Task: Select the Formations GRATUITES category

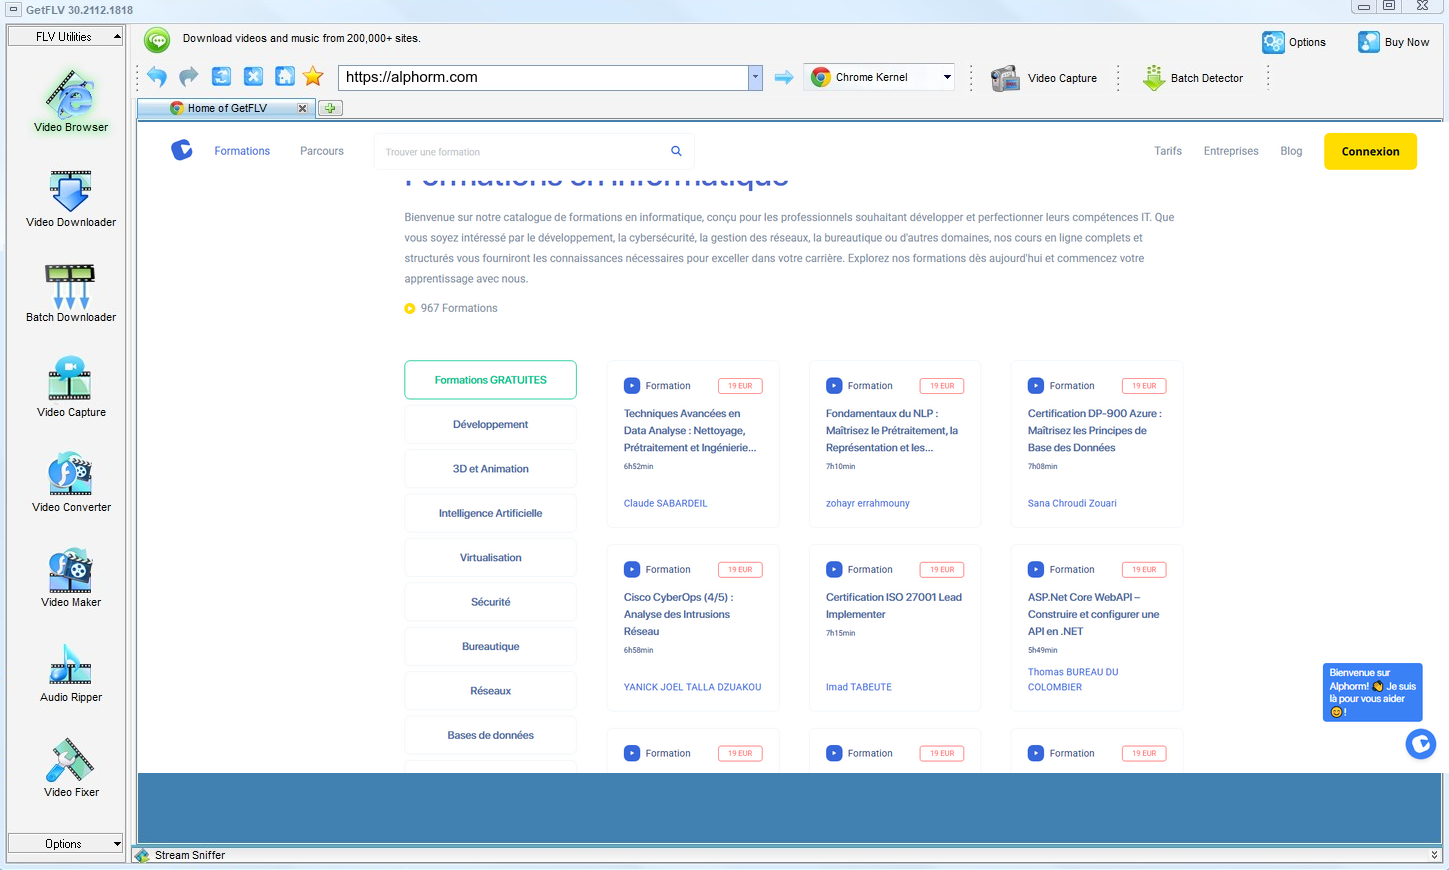Action: [x=490, y=380]
